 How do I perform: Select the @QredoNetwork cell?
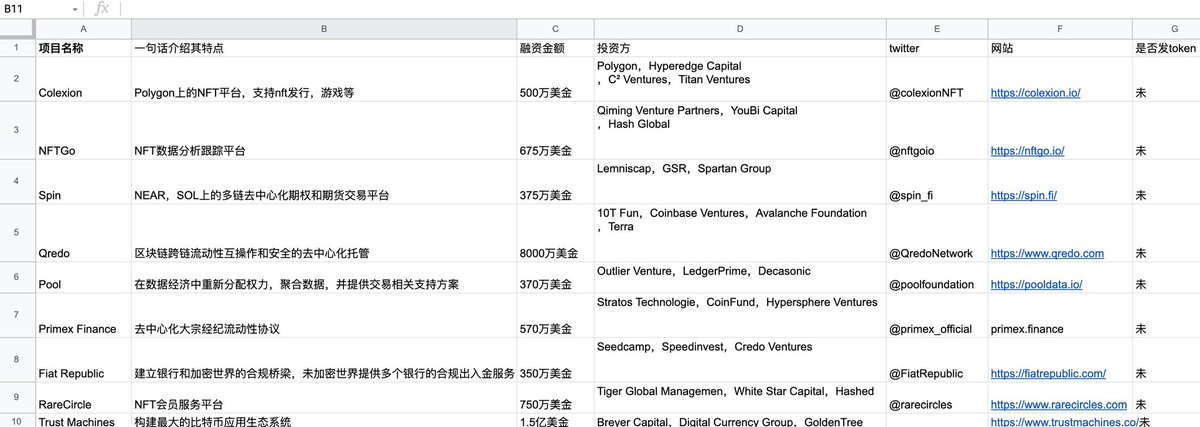pyautogui.click(x=936, y=233)
